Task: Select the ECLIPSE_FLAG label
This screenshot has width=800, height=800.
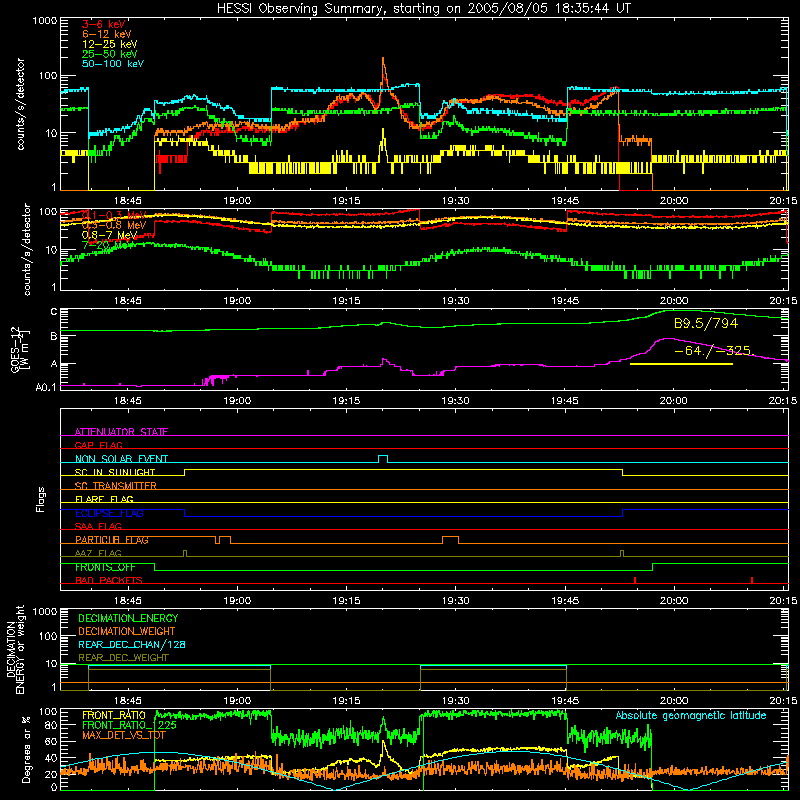Action: point(109,513)
